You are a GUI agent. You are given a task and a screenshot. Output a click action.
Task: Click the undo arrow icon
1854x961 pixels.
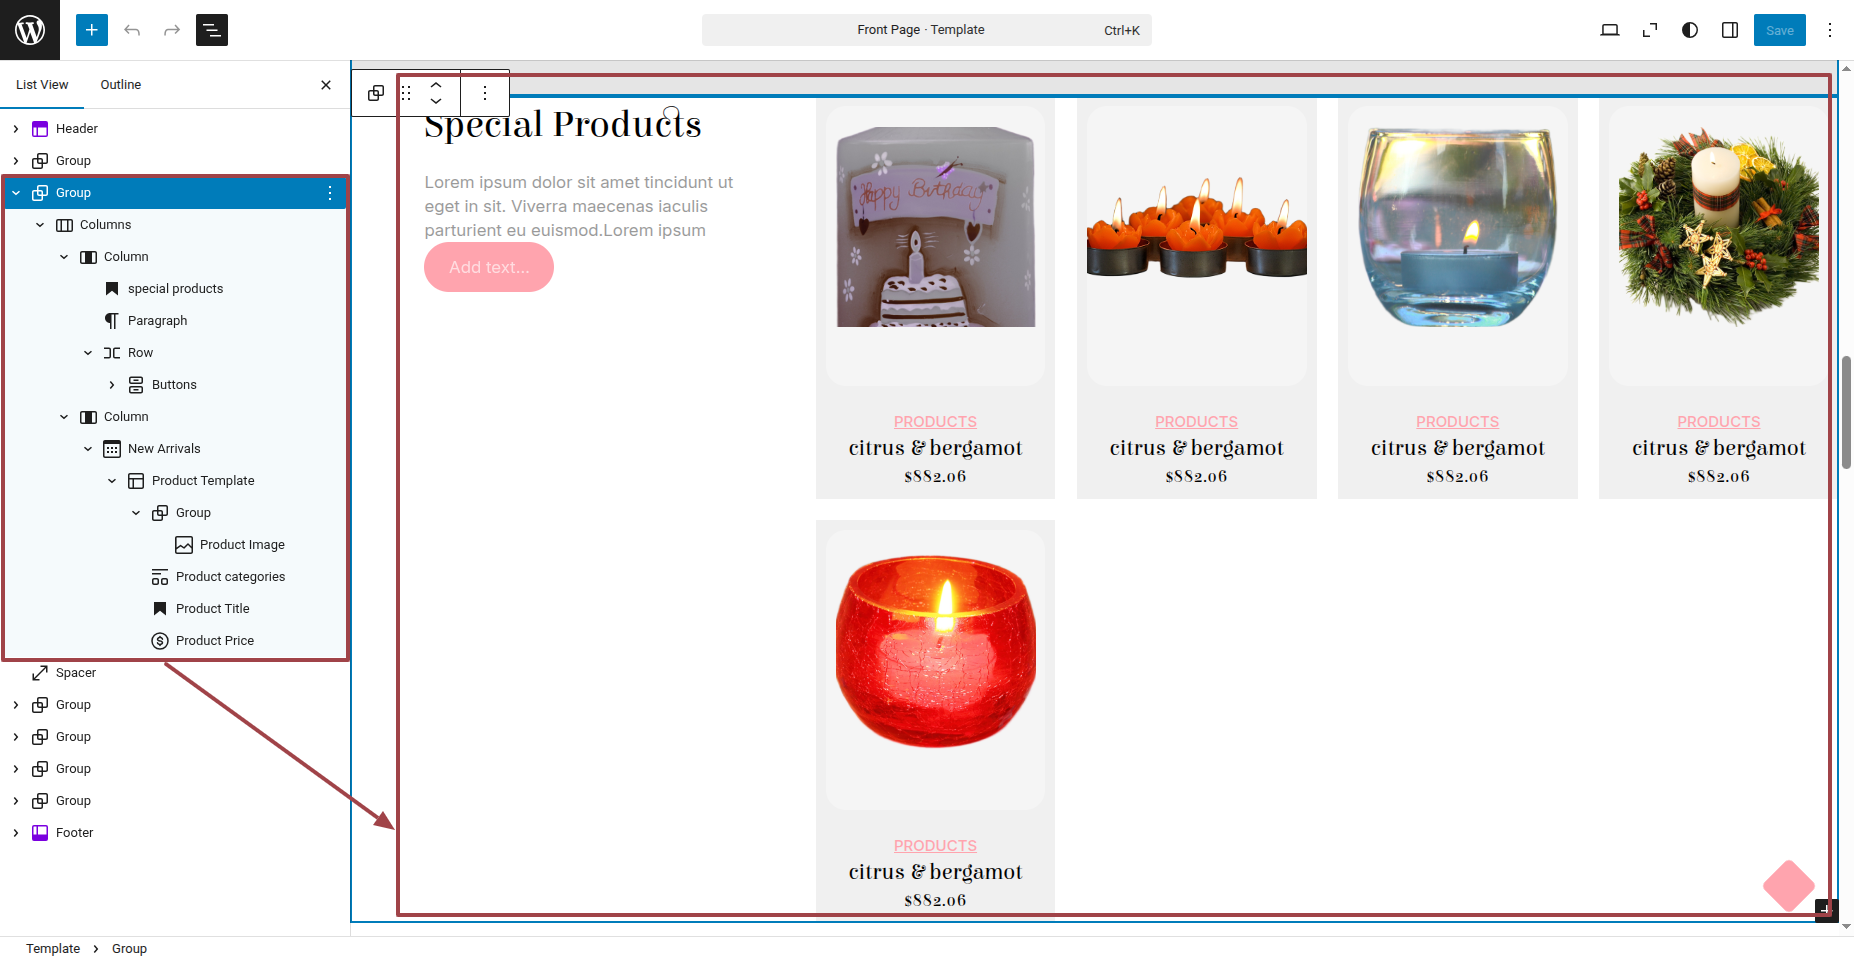(x=132, y=30)
